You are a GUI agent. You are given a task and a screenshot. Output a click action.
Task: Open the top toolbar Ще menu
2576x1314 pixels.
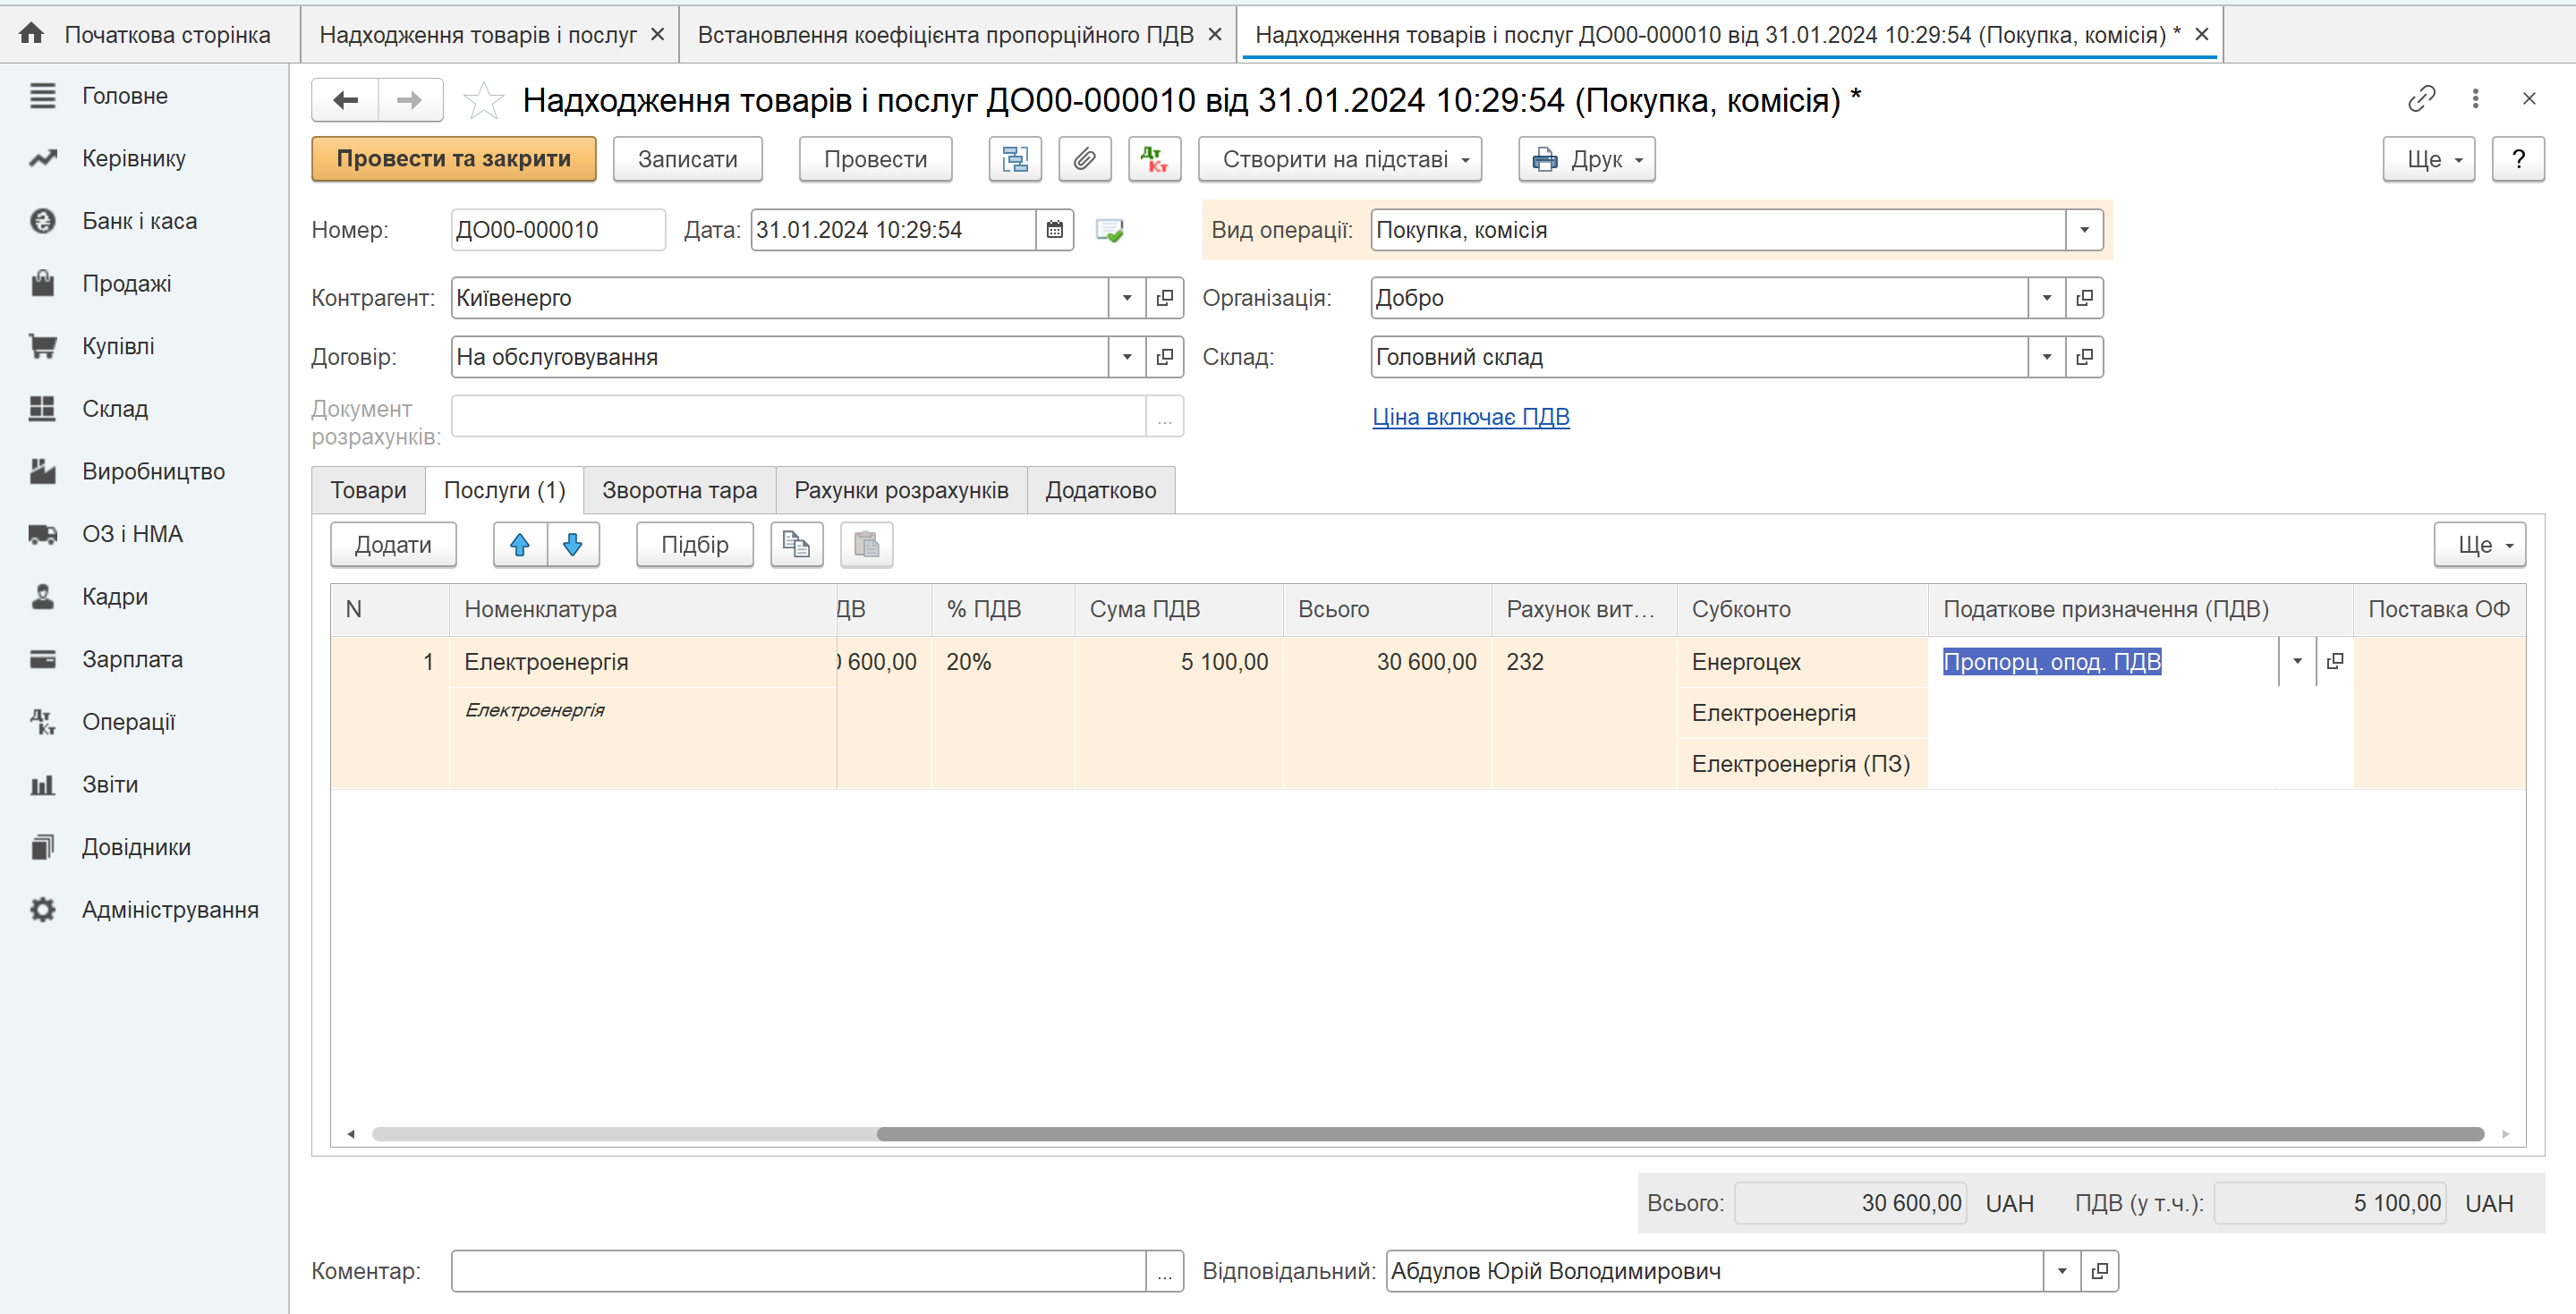point(2429,159)
